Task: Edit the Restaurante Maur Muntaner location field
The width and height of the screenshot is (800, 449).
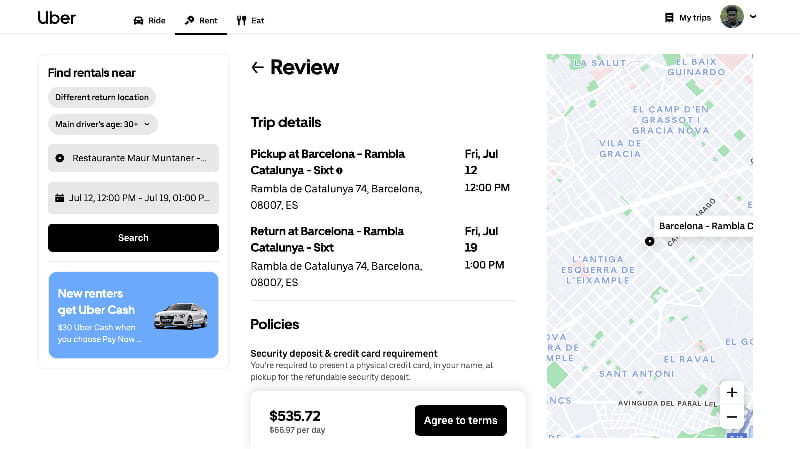Action: 133,158
